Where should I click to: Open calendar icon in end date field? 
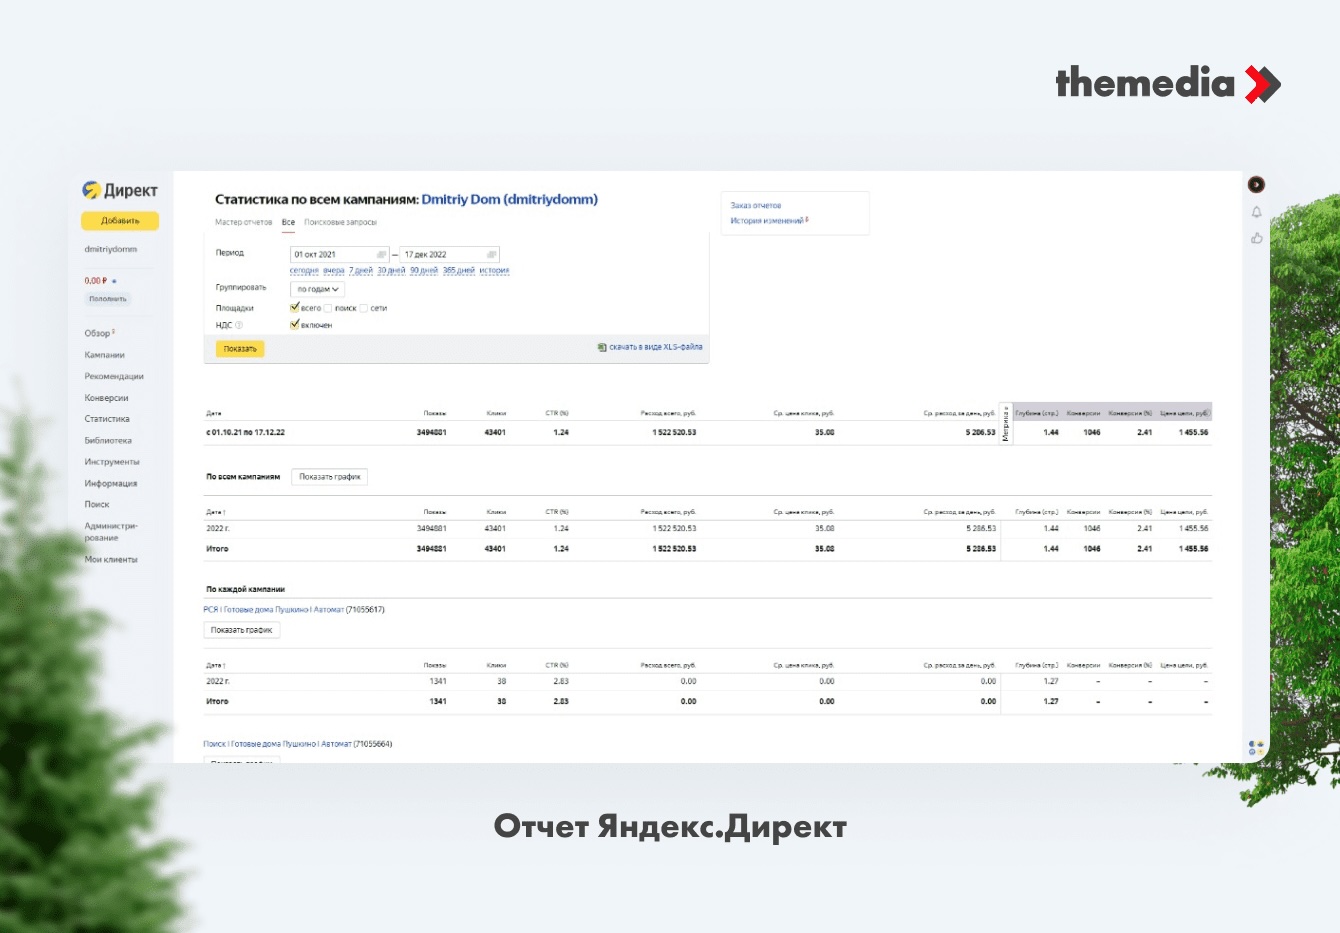point(491,254)
